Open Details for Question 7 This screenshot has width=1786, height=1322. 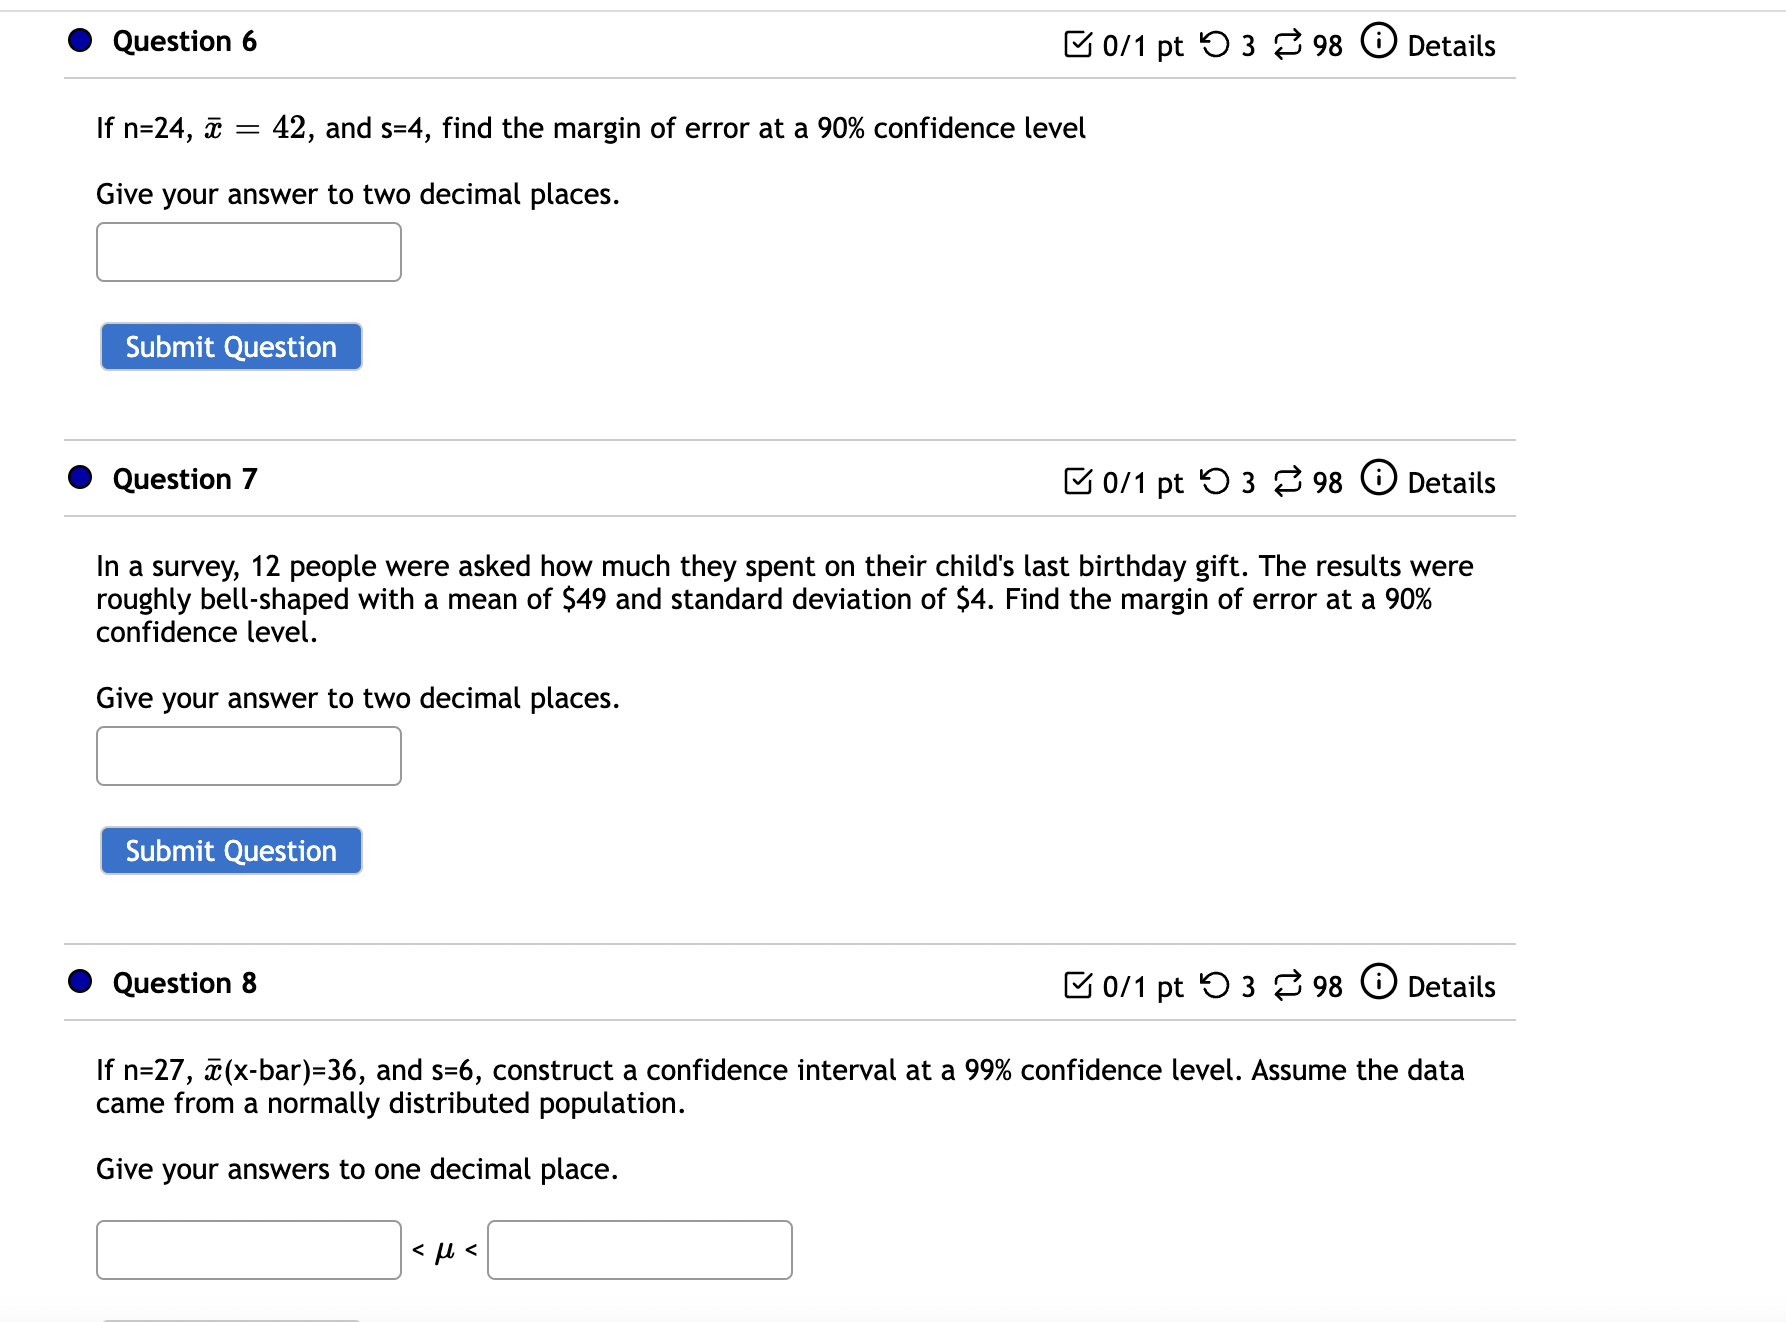(x=1450, y=483)
